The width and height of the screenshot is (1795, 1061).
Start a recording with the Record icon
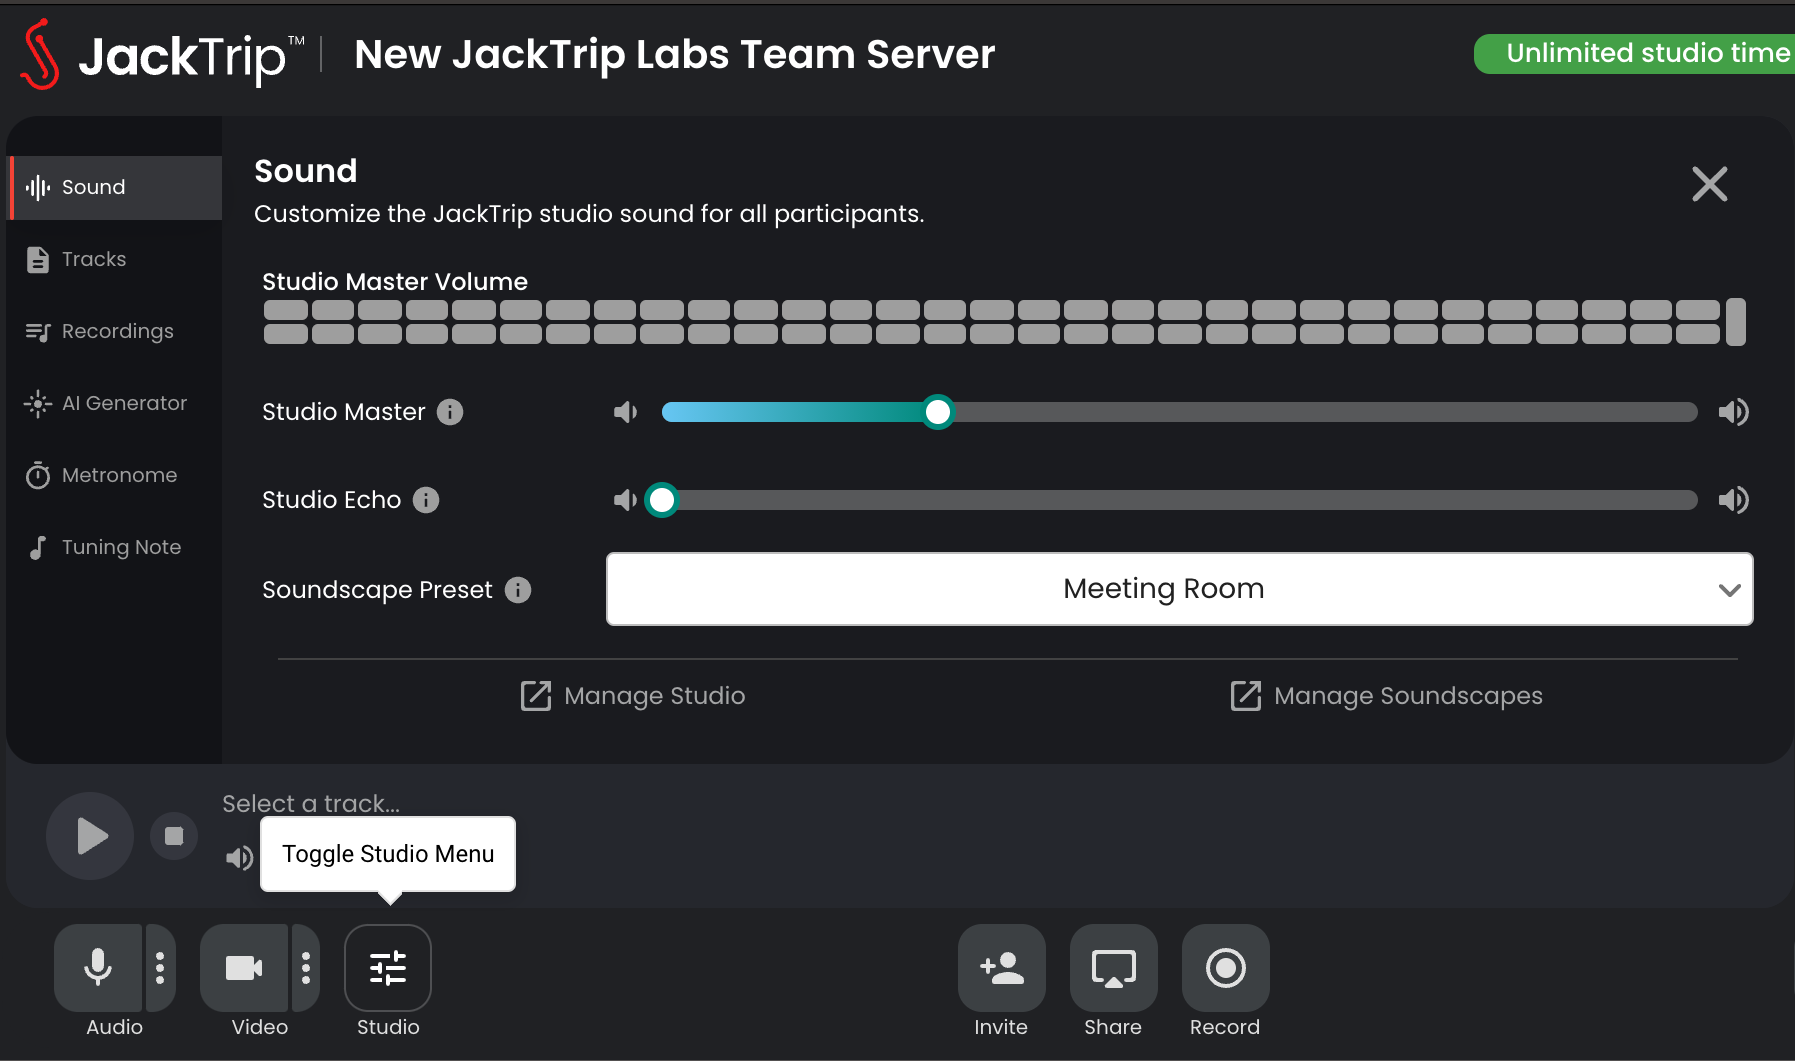(1225, 968)
